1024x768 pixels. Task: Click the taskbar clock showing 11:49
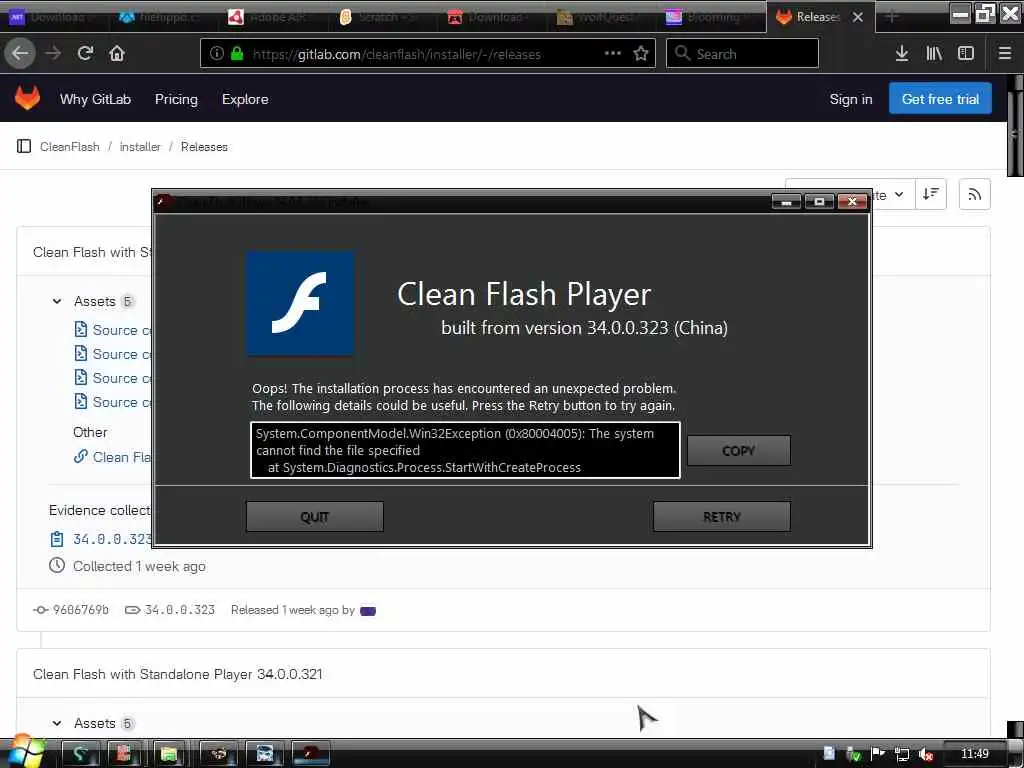click(x=974, y=754)
